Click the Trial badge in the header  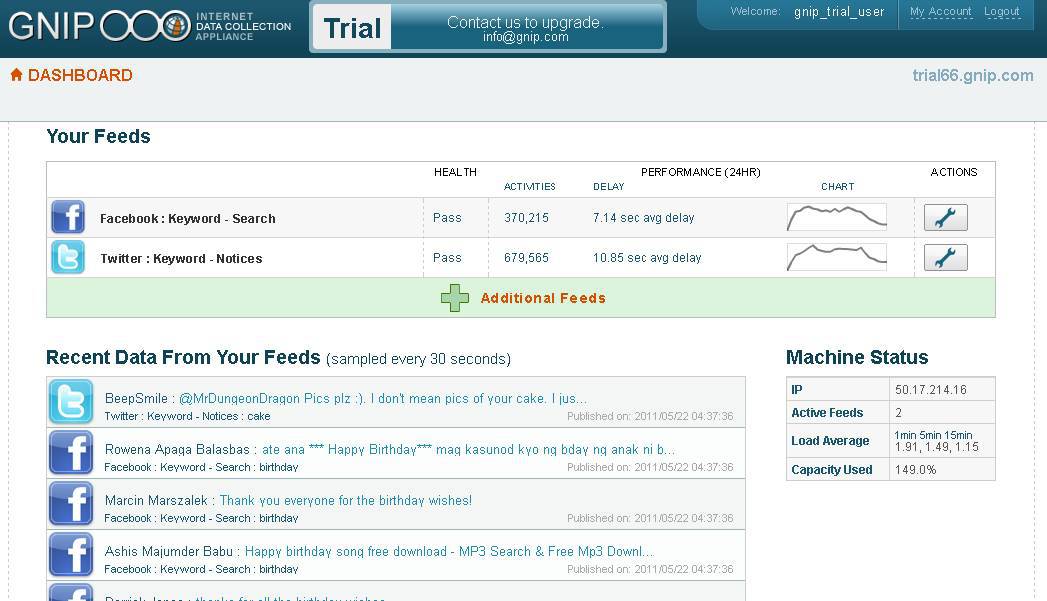[x=352, y=27]
